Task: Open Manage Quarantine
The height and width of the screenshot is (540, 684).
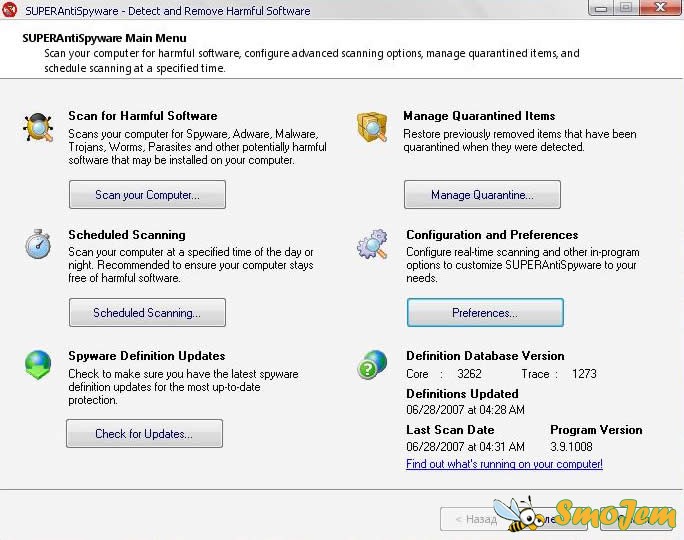Action: [x=482, y=195]
